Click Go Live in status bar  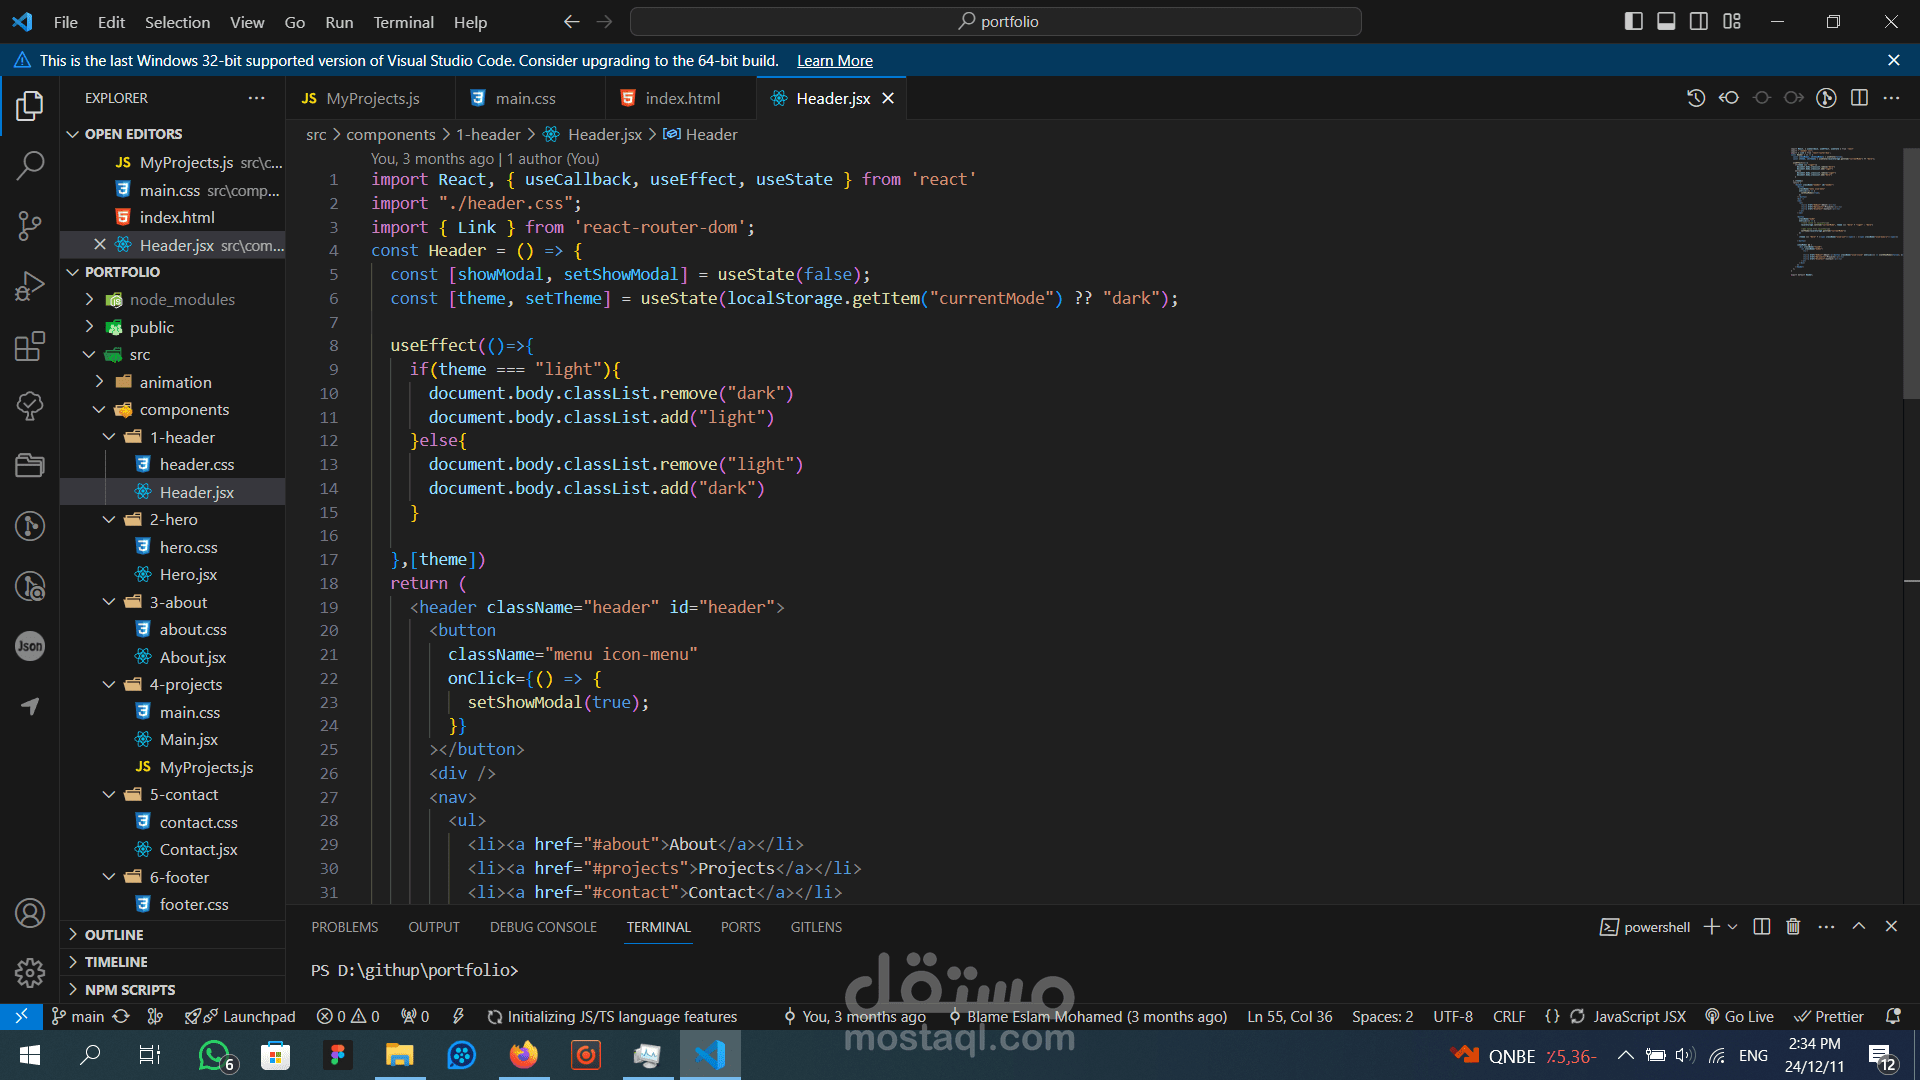pos(1740,1017)
